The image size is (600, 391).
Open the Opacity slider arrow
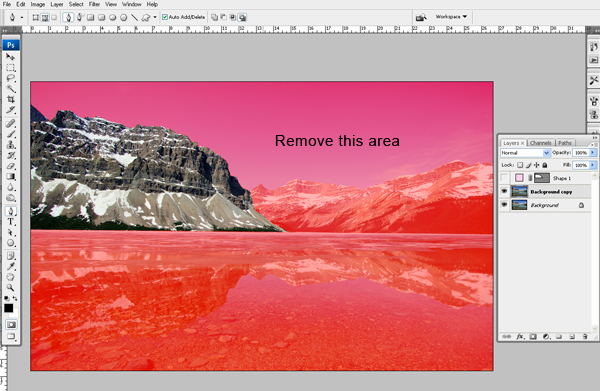pos(593,153)
